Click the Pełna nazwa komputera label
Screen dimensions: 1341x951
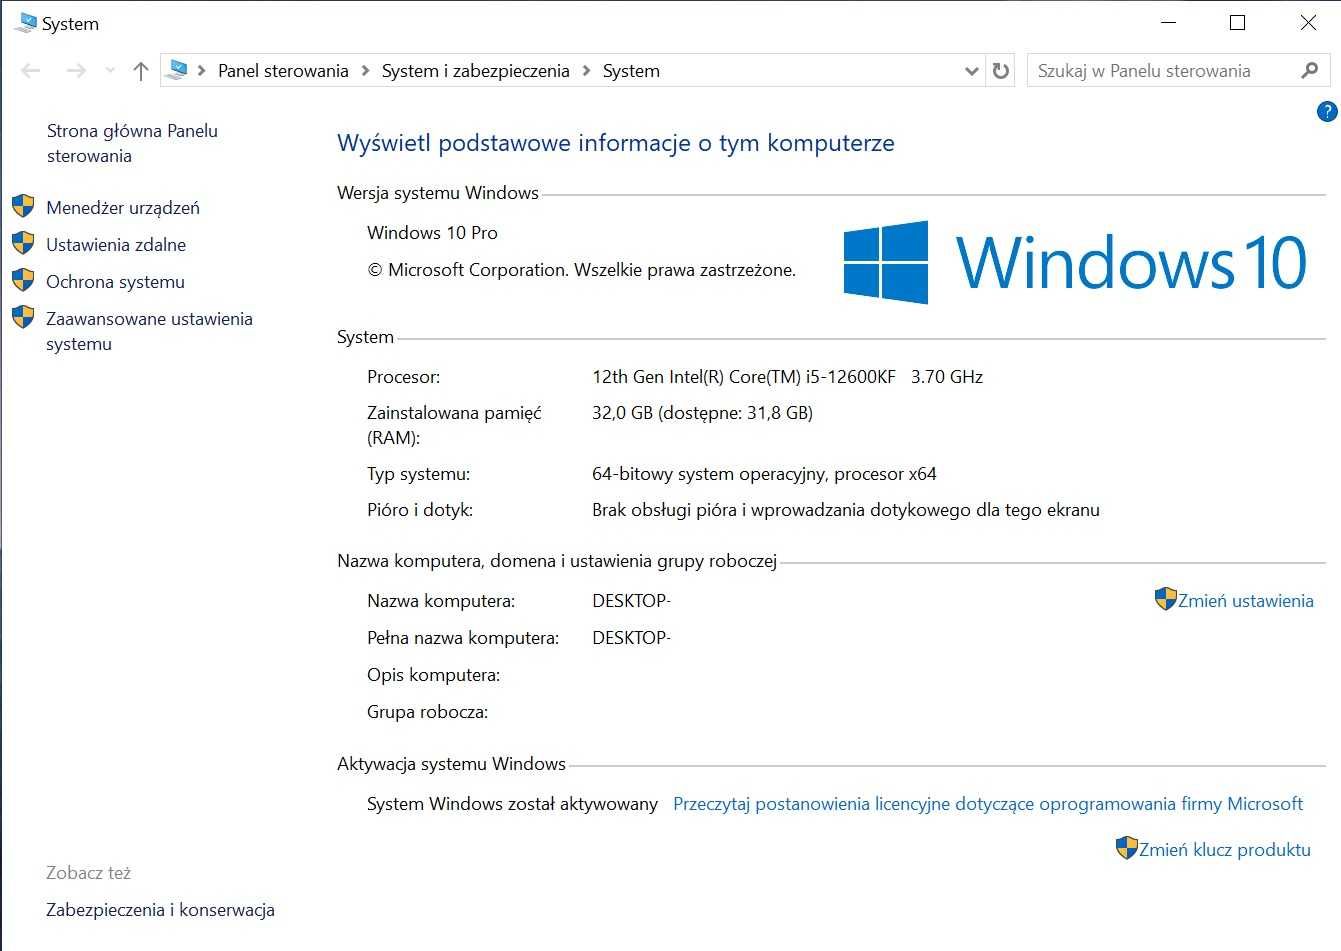click(x=463, y=638)
